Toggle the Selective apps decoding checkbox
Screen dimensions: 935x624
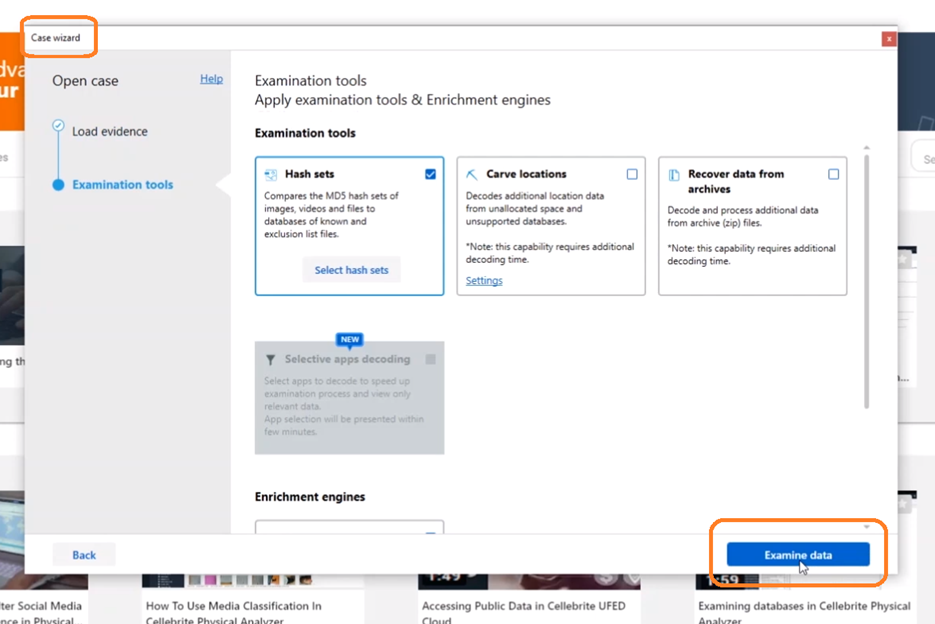tap(431, 359)
